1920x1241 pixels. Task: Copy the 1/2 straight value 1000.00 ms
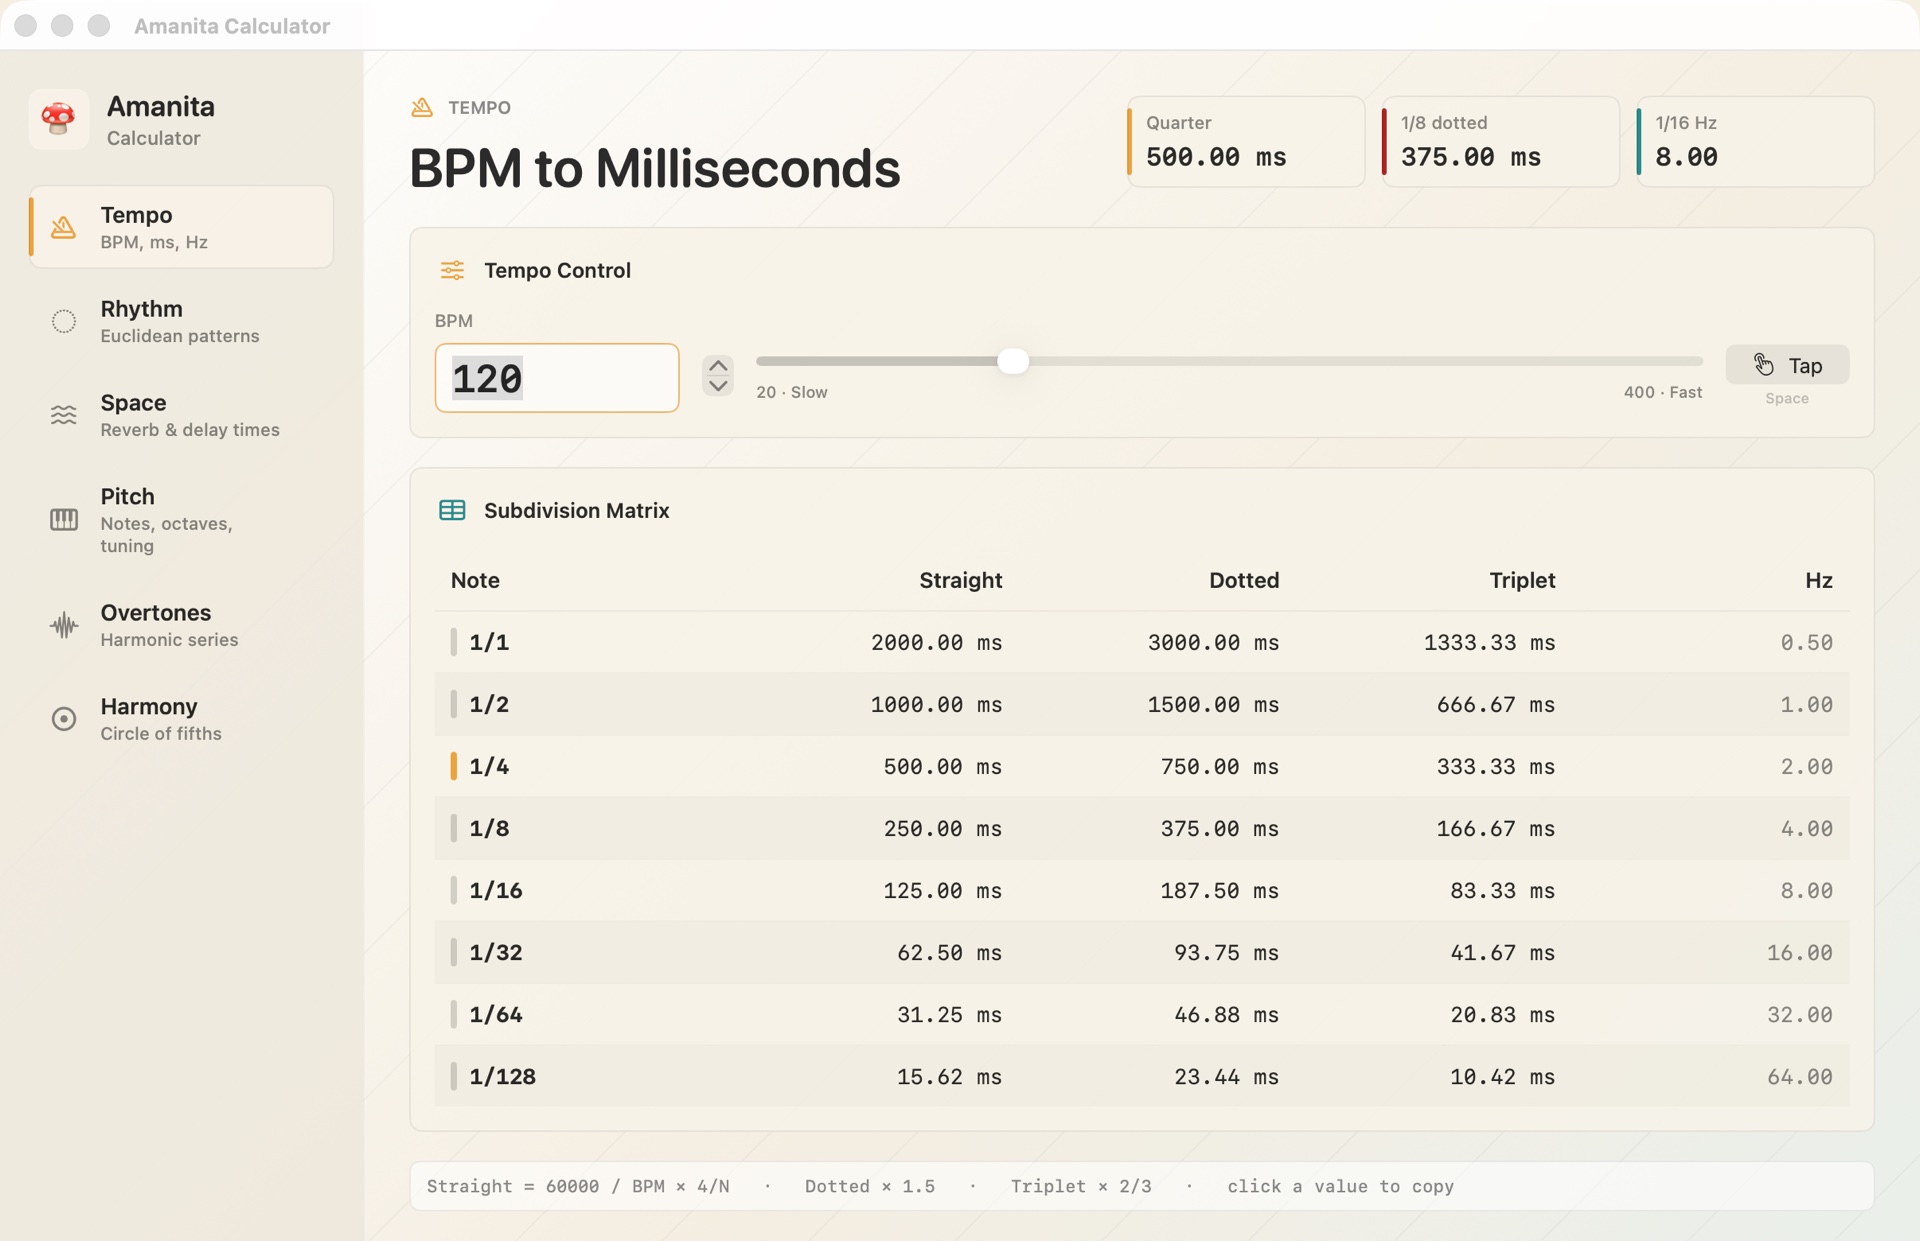[936, 705]
